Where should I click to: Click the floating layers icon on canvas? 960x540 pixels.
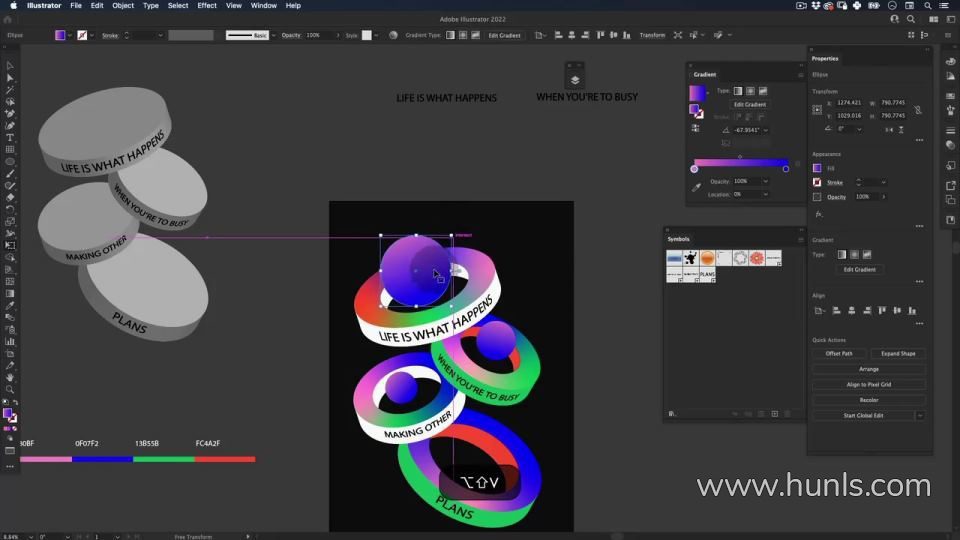pyautogui.click(x=575, y=81)
